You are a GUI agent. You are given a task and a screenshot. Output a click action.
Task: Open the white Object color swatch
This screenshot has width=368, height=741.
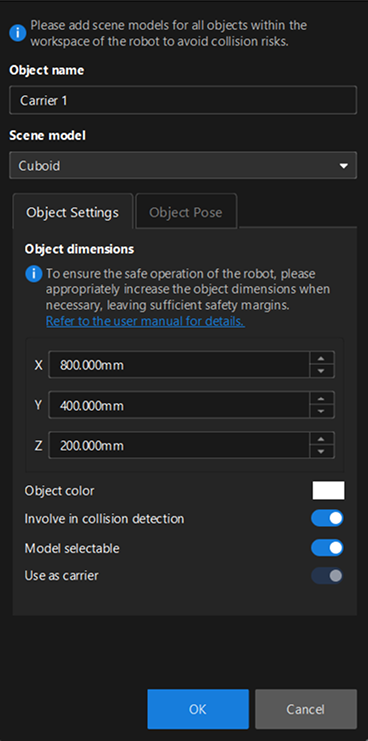point(328,491)
